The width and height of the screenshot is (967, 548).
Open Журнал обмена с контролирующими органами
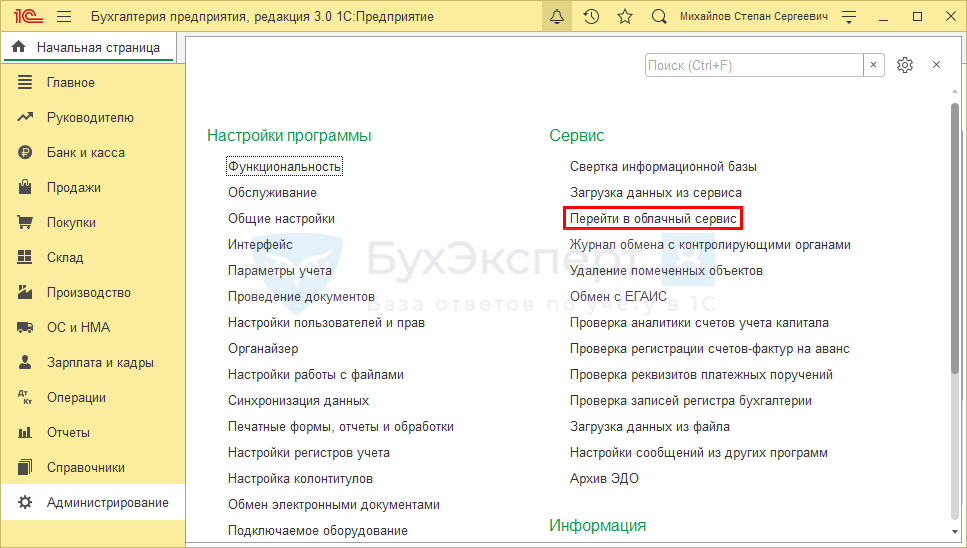710,245
